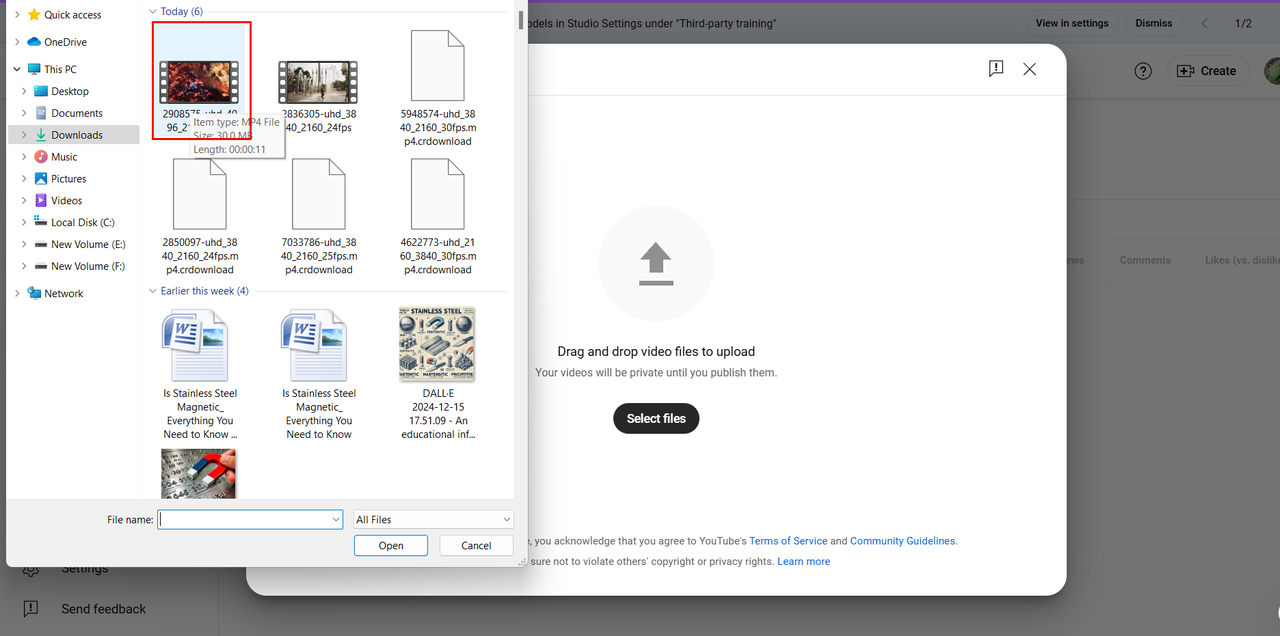
Task: Select the 2908575 video thumbnail
Action: pos(199,82)
